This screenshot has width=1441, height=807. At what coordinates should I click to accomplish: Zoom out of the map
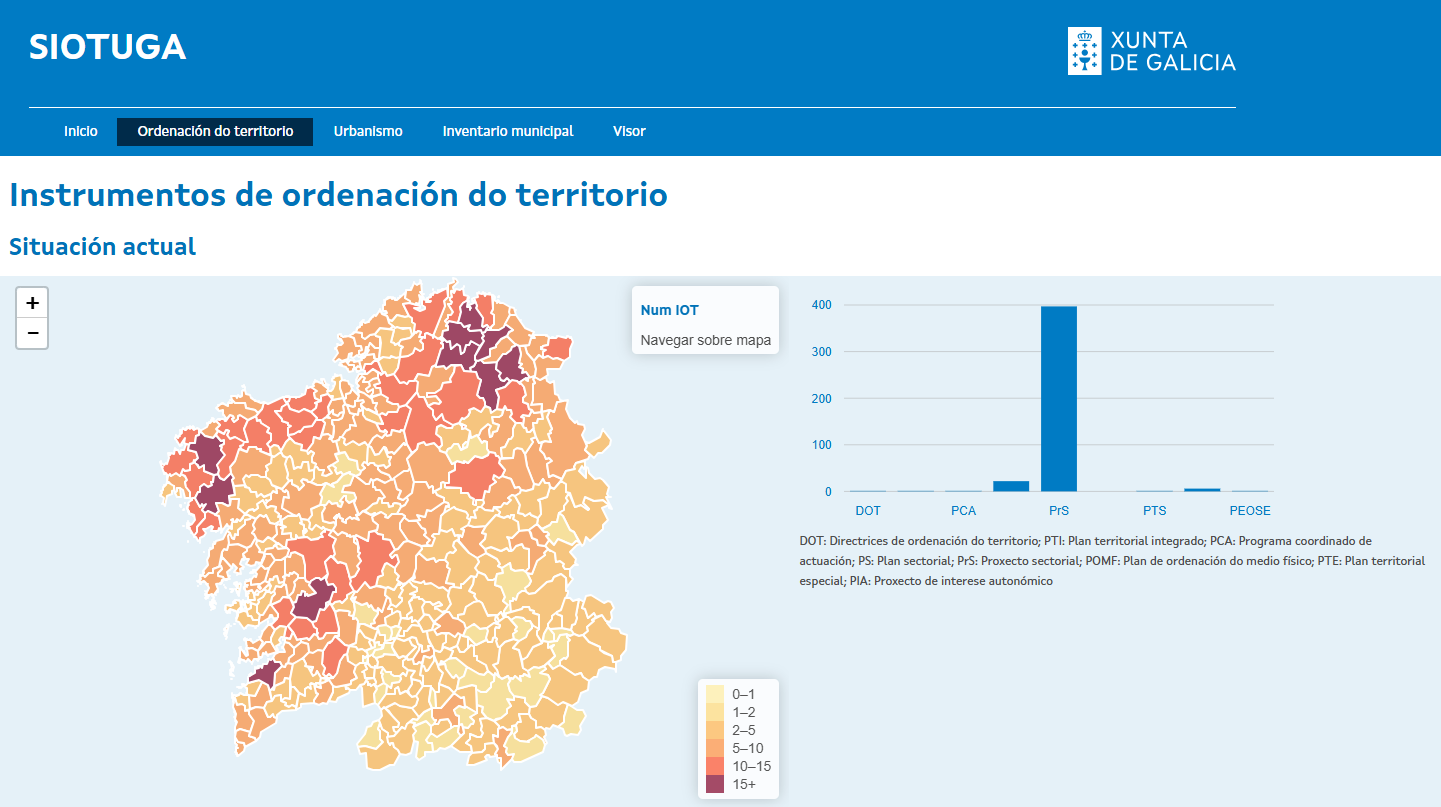32,333
